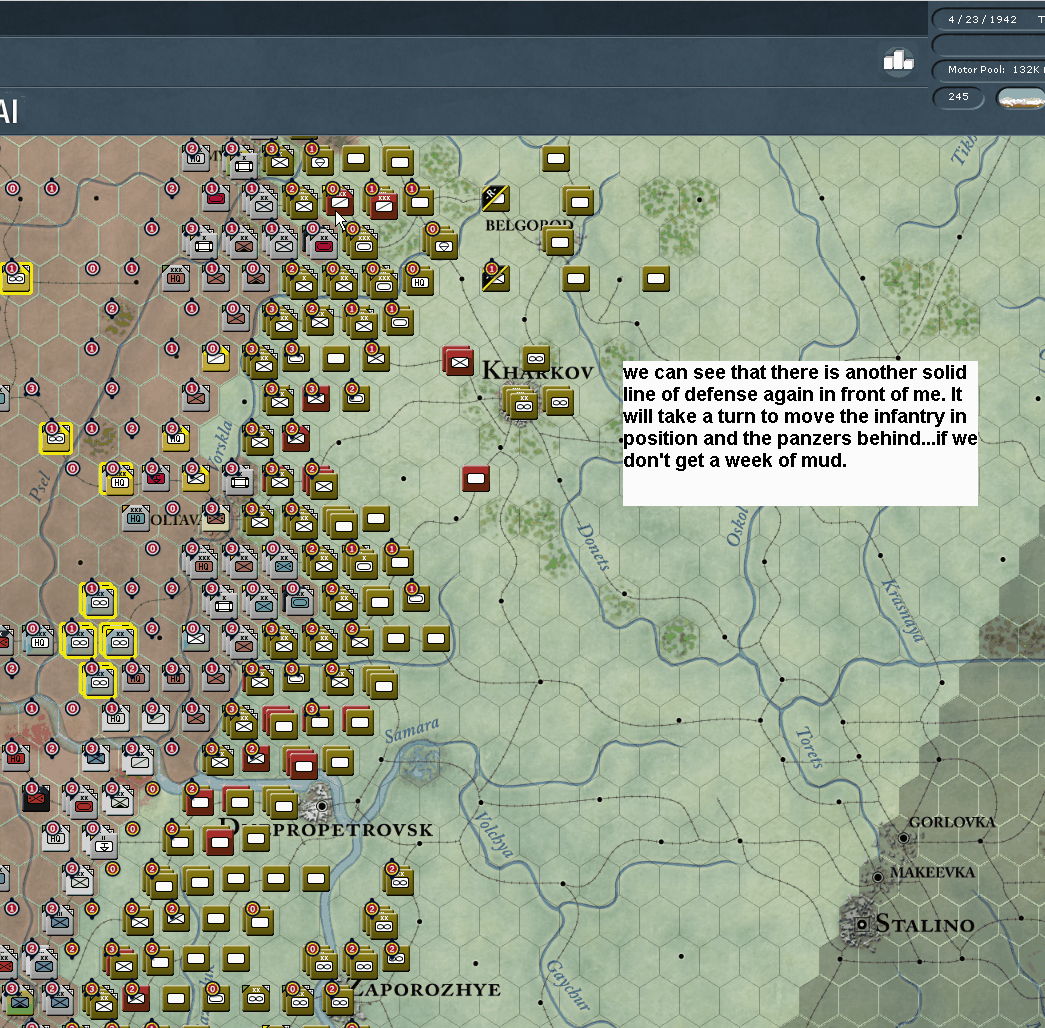
Task: Click the Stalino city marker
Action: (861, 924)
